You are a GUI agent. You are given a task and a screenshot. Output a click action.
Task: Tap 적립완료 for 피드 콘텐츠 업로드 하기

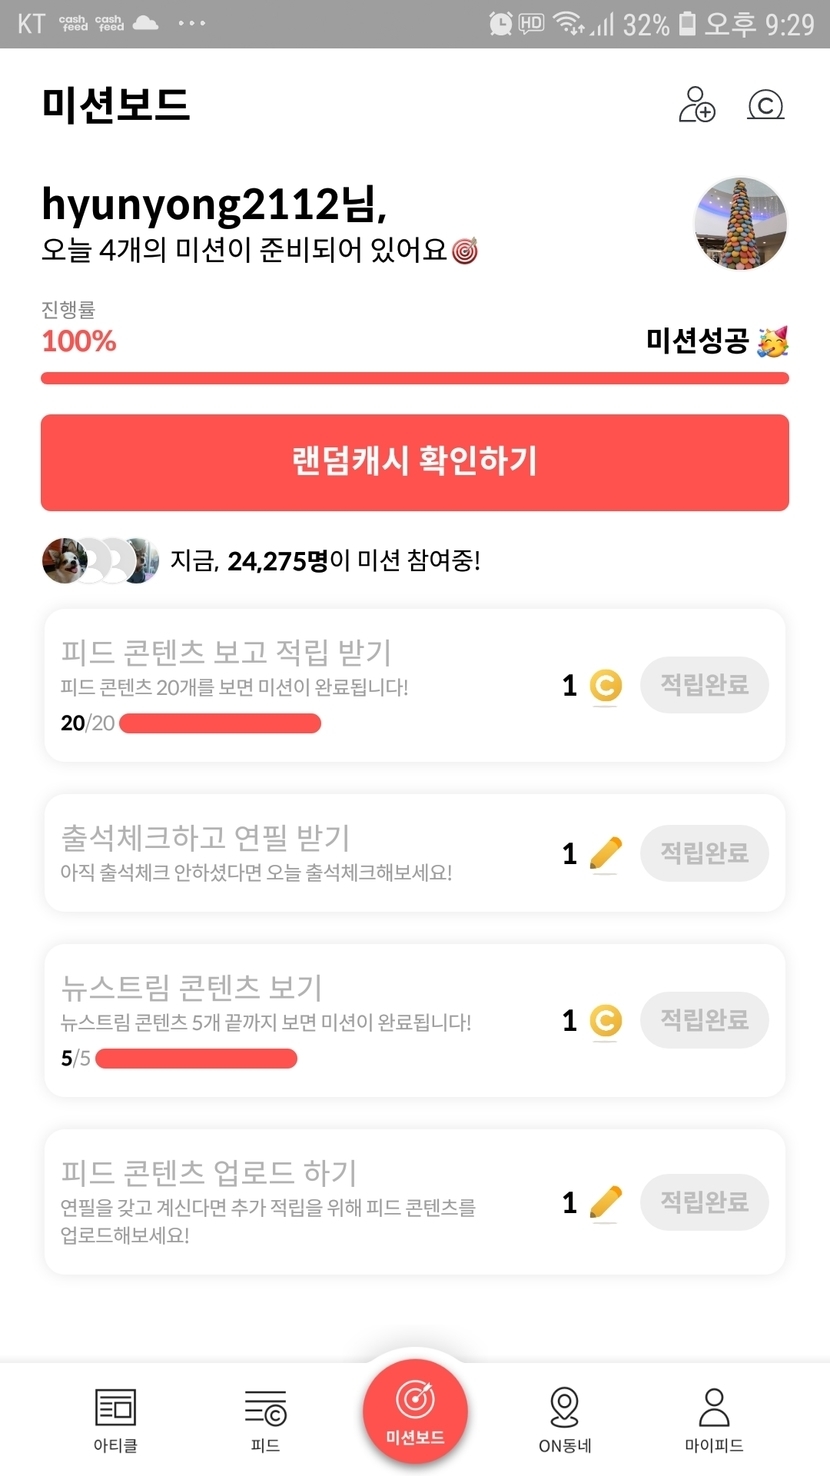point(704,1202)
